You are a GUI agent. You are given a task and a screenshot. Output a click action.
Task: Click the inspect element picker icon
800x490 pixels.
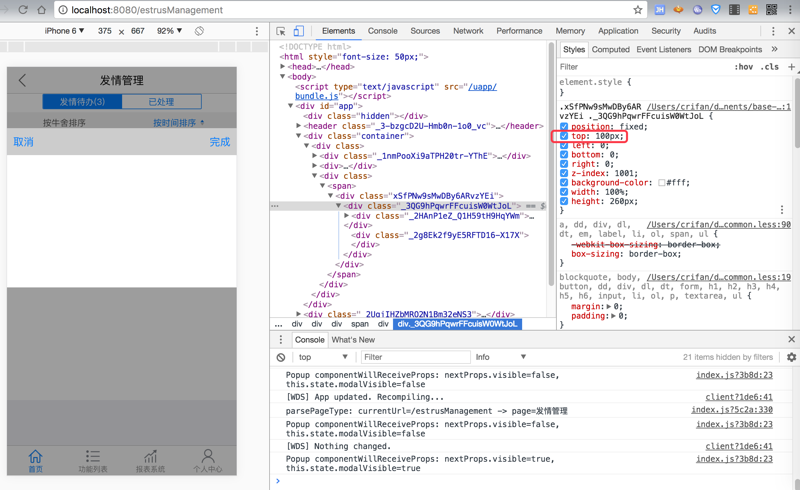(x=281, y=31)
